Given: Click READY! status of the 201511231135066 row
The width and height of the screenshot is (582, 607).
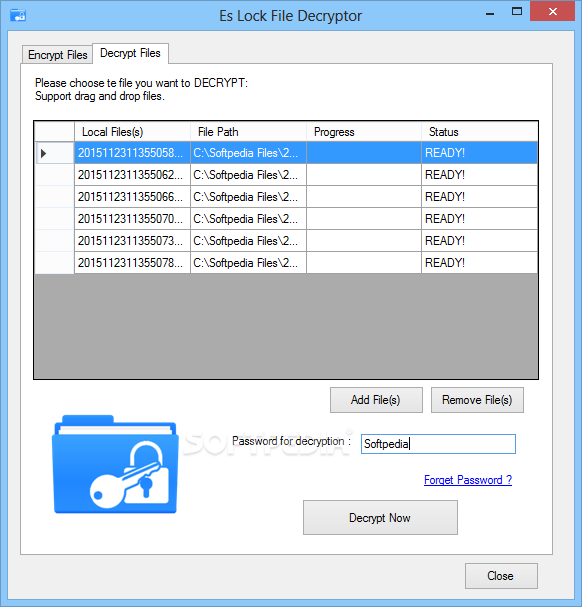Looking at the screenshot, I should click(479, 197).
